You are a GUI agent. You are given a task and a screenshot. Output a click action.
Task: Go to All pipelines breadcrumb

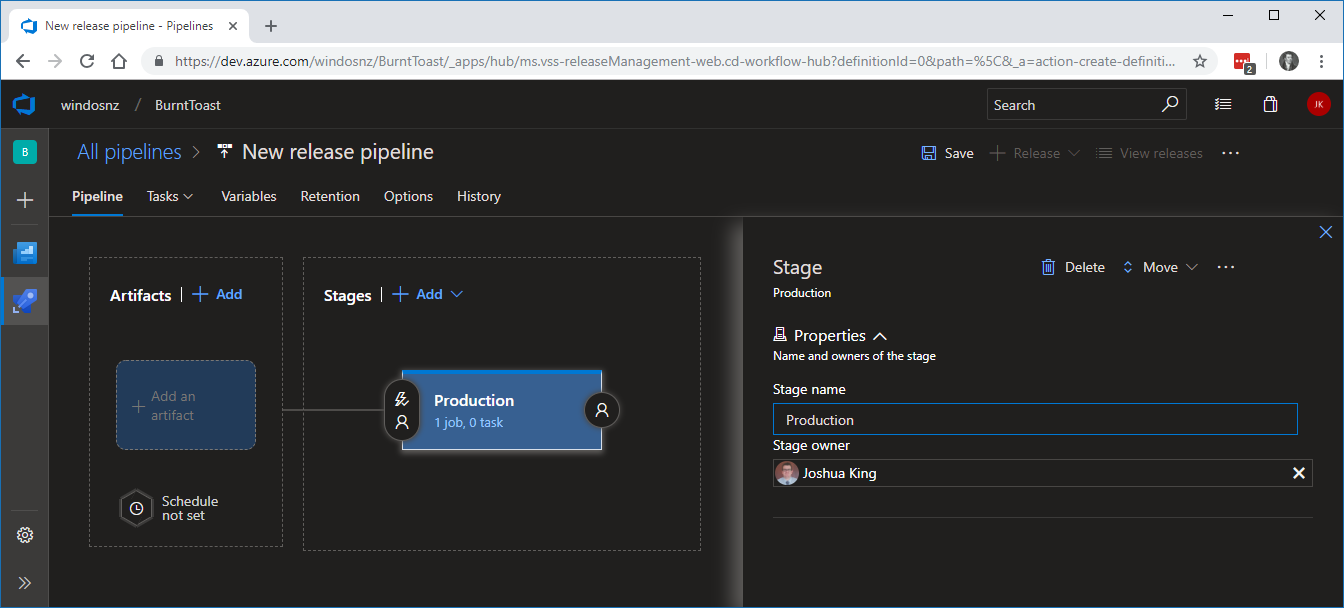coord(130,152)
